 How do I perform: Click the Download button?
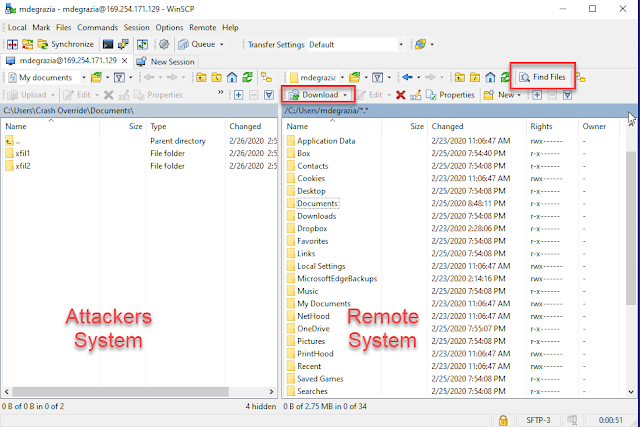314,95
